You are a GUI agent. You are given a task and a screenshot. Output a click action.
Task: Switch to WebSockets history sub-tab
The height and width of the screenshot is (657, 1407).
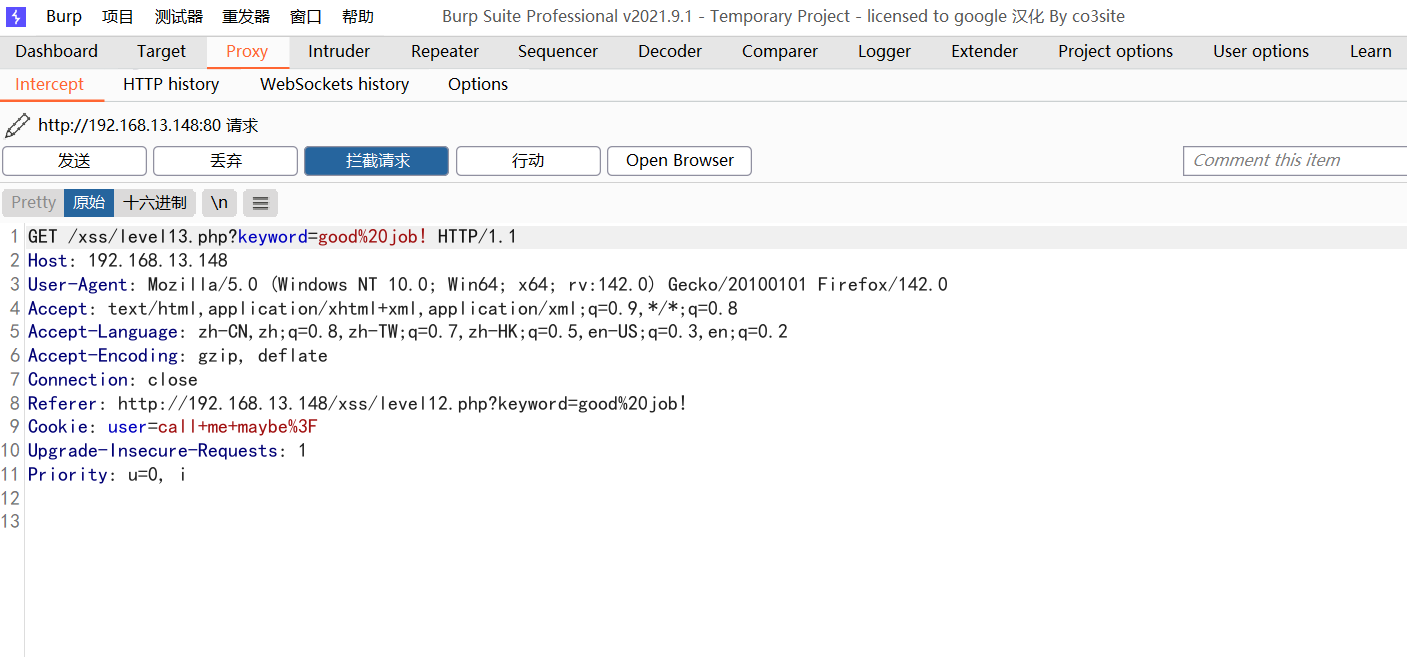pyautogui.click(x=334, y=85)
